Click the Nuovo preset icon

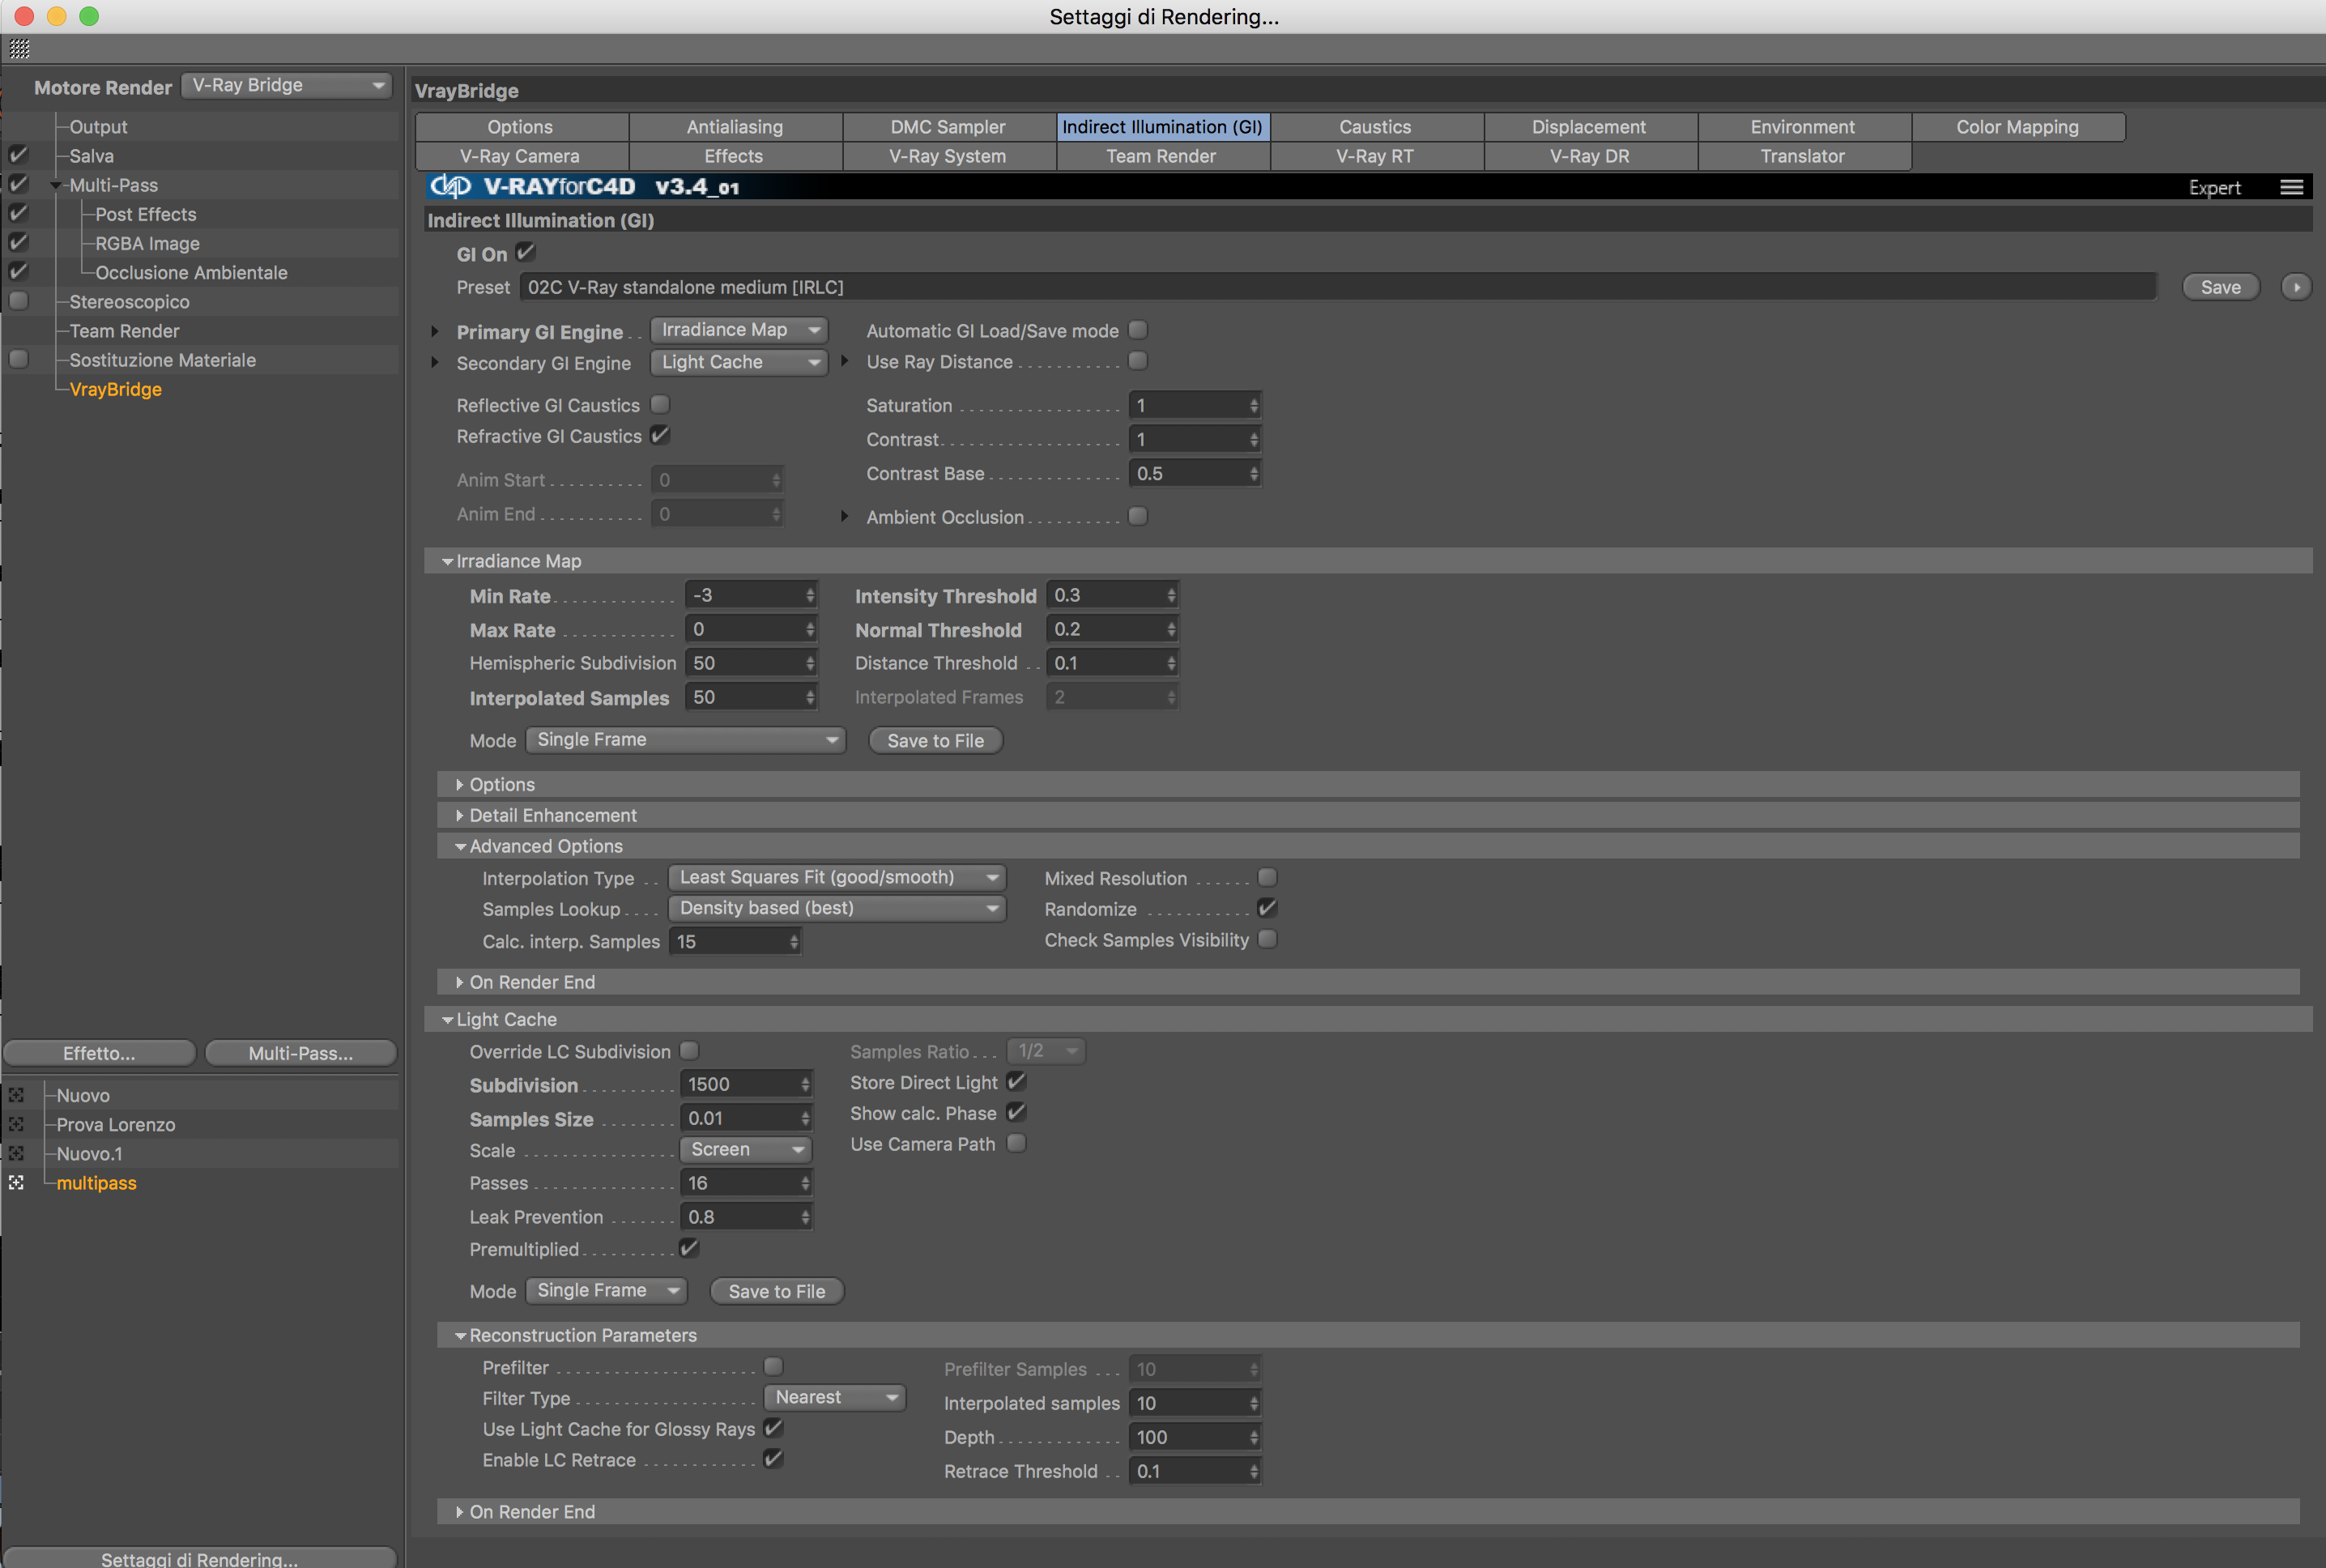click(17, 1096)
